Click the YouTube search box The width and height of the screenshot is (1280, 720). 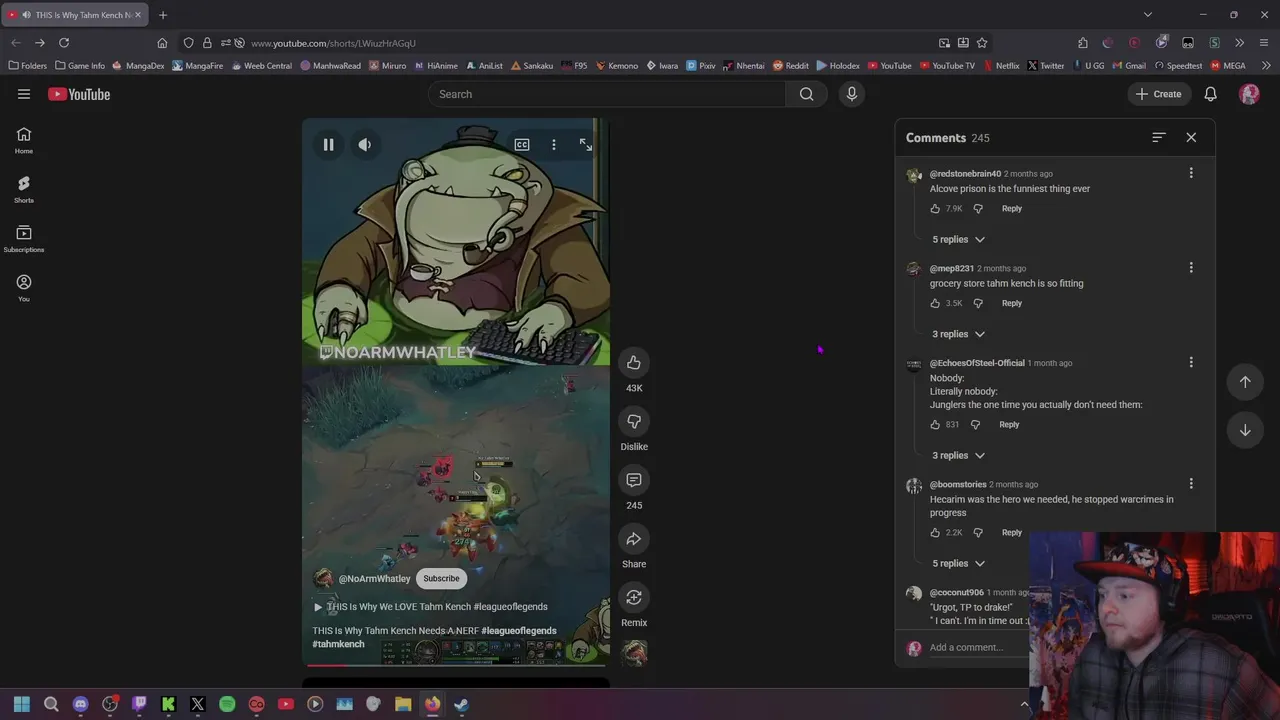[607, 94]
